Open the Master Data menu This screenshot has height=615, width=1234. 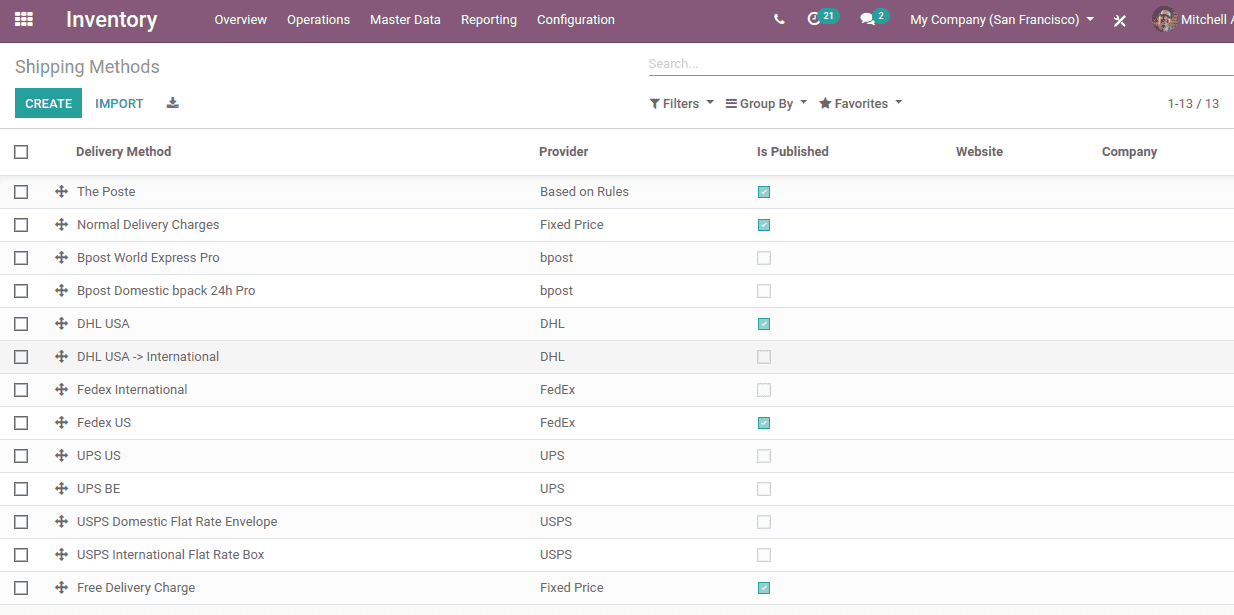[x=405, y=19]
